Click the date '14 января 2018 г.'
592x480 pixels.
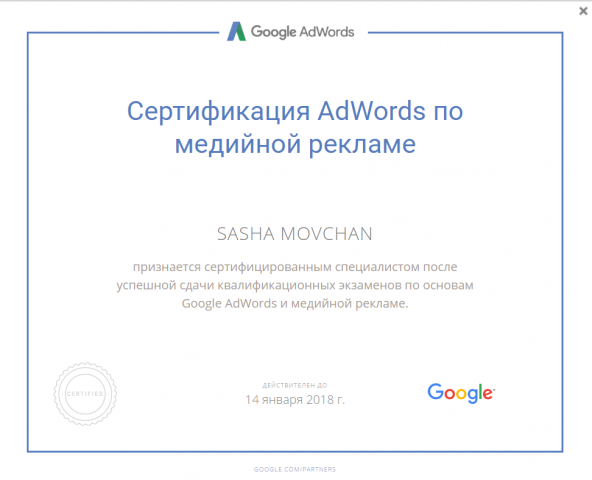295,400
